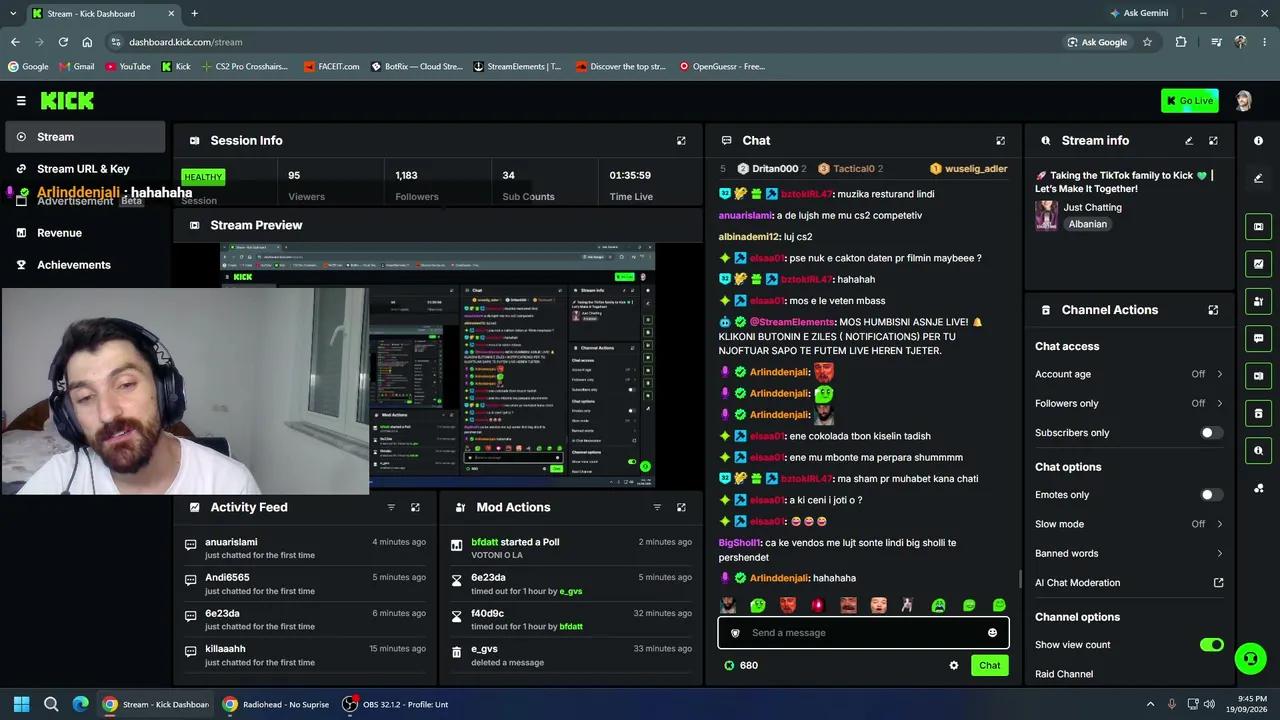This screenshot has height=720, width=1280.
Task: Toggle Subscribers only chat
Action: coord(1211,433)
